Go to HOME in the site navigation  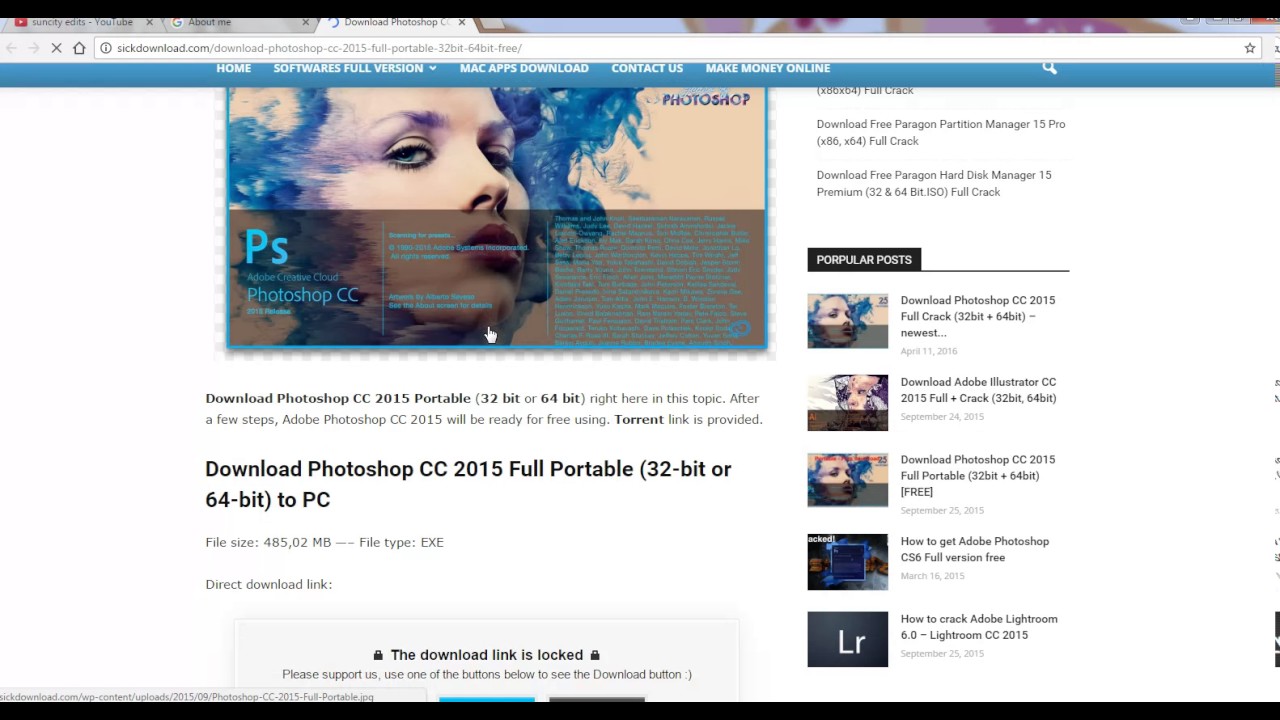coord(234,68)
